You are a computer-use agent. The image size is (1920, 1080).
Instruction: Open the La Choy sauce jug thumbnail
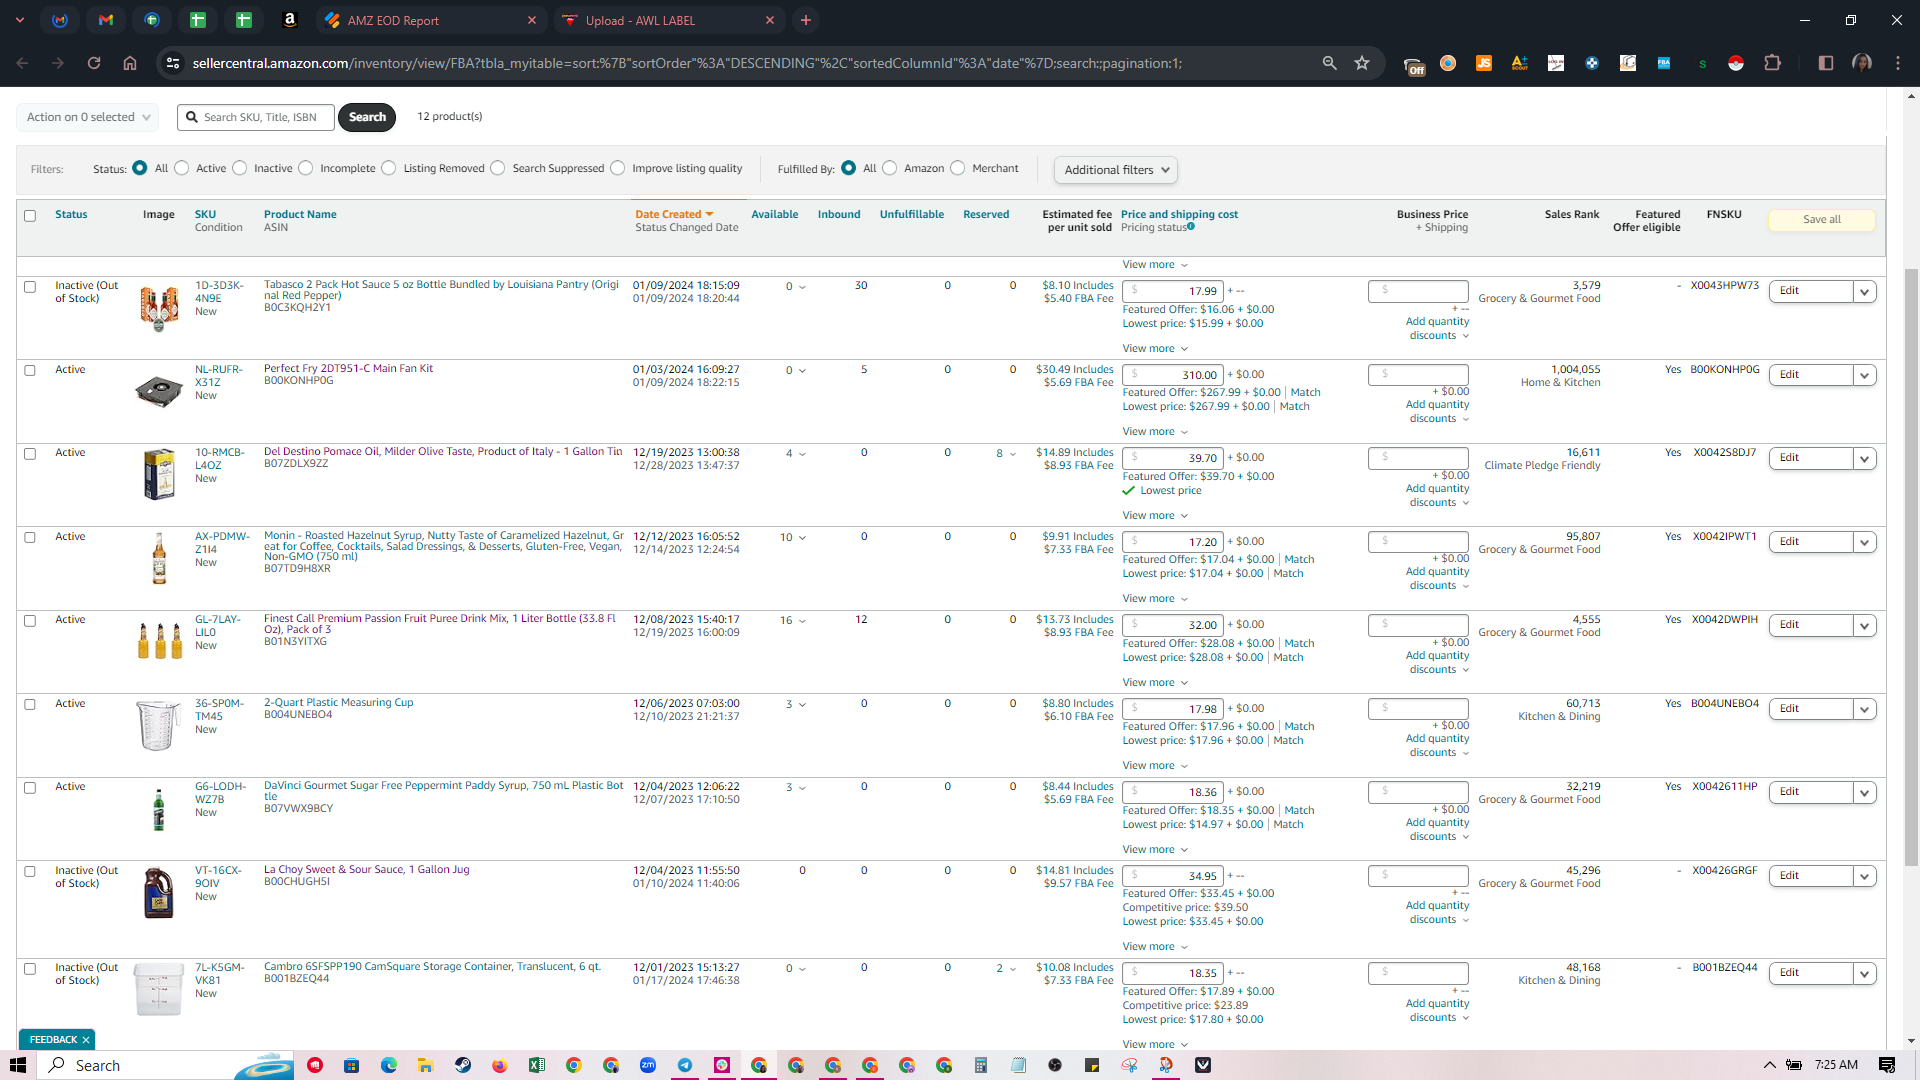pyautogui.click(x=159, y=892)
